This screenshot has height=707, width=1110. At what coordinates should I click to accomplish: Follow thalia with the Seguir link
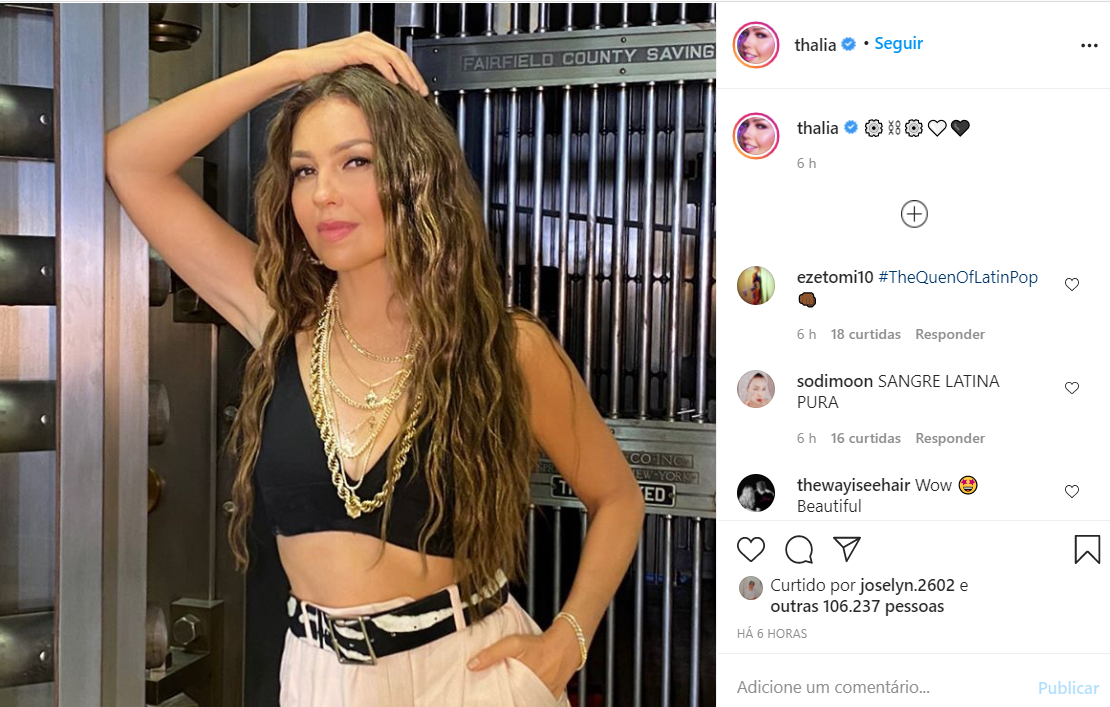898,43
